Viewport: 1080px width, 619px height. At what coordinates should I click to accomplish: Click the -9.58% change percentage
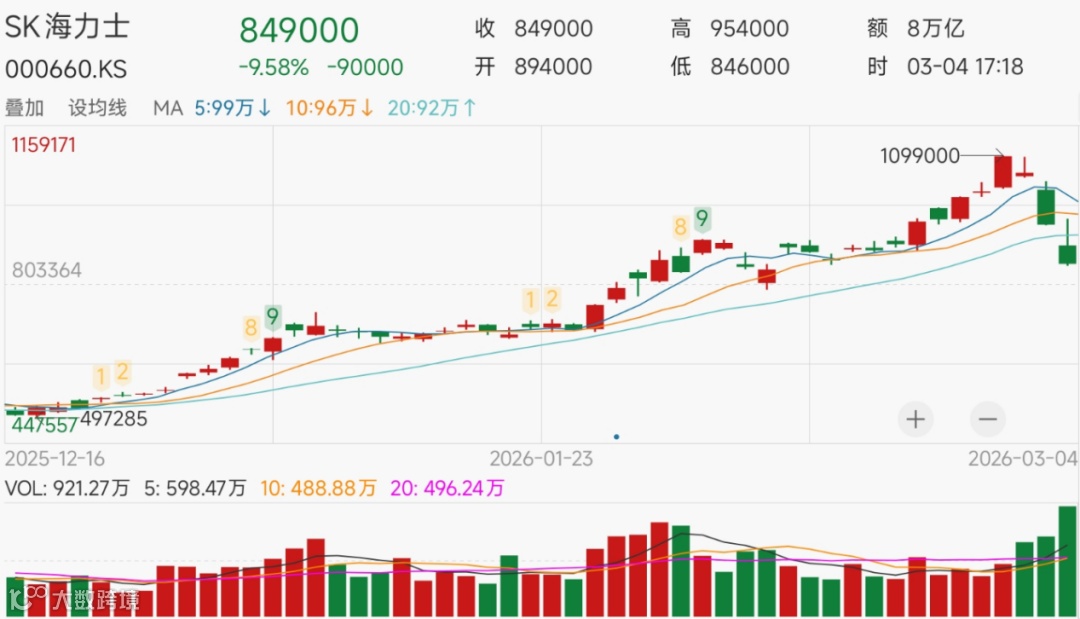tap(273, 67)
